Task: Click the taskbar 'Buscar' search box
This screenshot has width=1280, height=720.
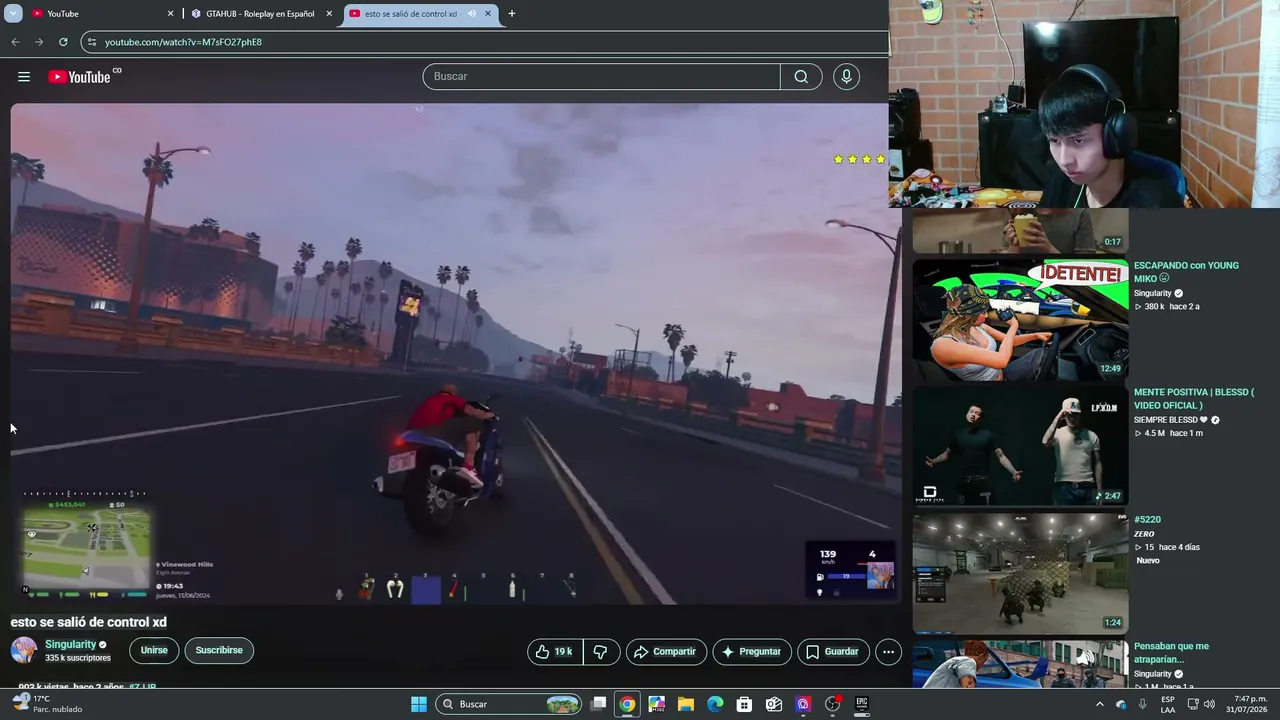Action: pos(510,704)
